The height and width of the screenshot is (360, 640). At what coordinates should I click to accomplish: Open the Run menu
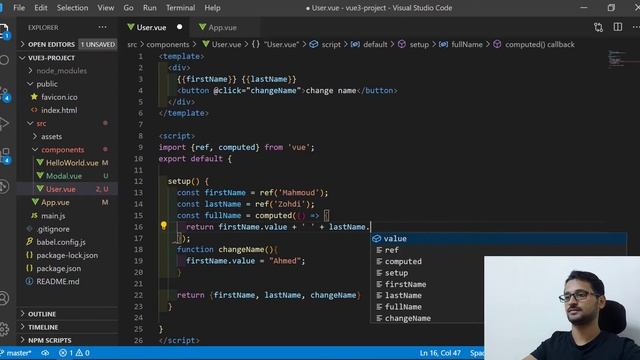(150, 8)
